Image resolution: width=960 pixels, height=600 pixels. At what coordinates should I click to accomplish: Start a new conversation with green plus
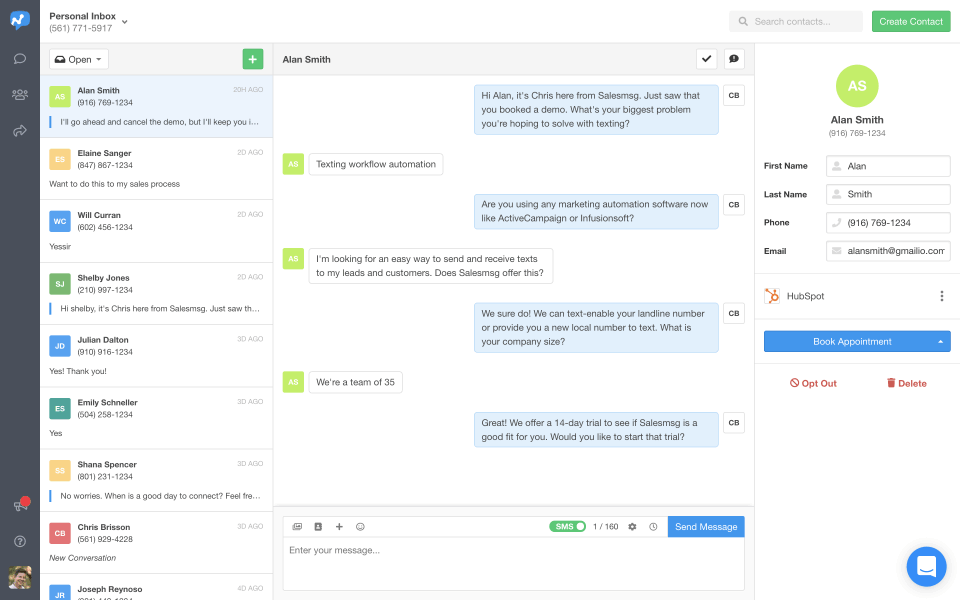click(x=253, y=59)
